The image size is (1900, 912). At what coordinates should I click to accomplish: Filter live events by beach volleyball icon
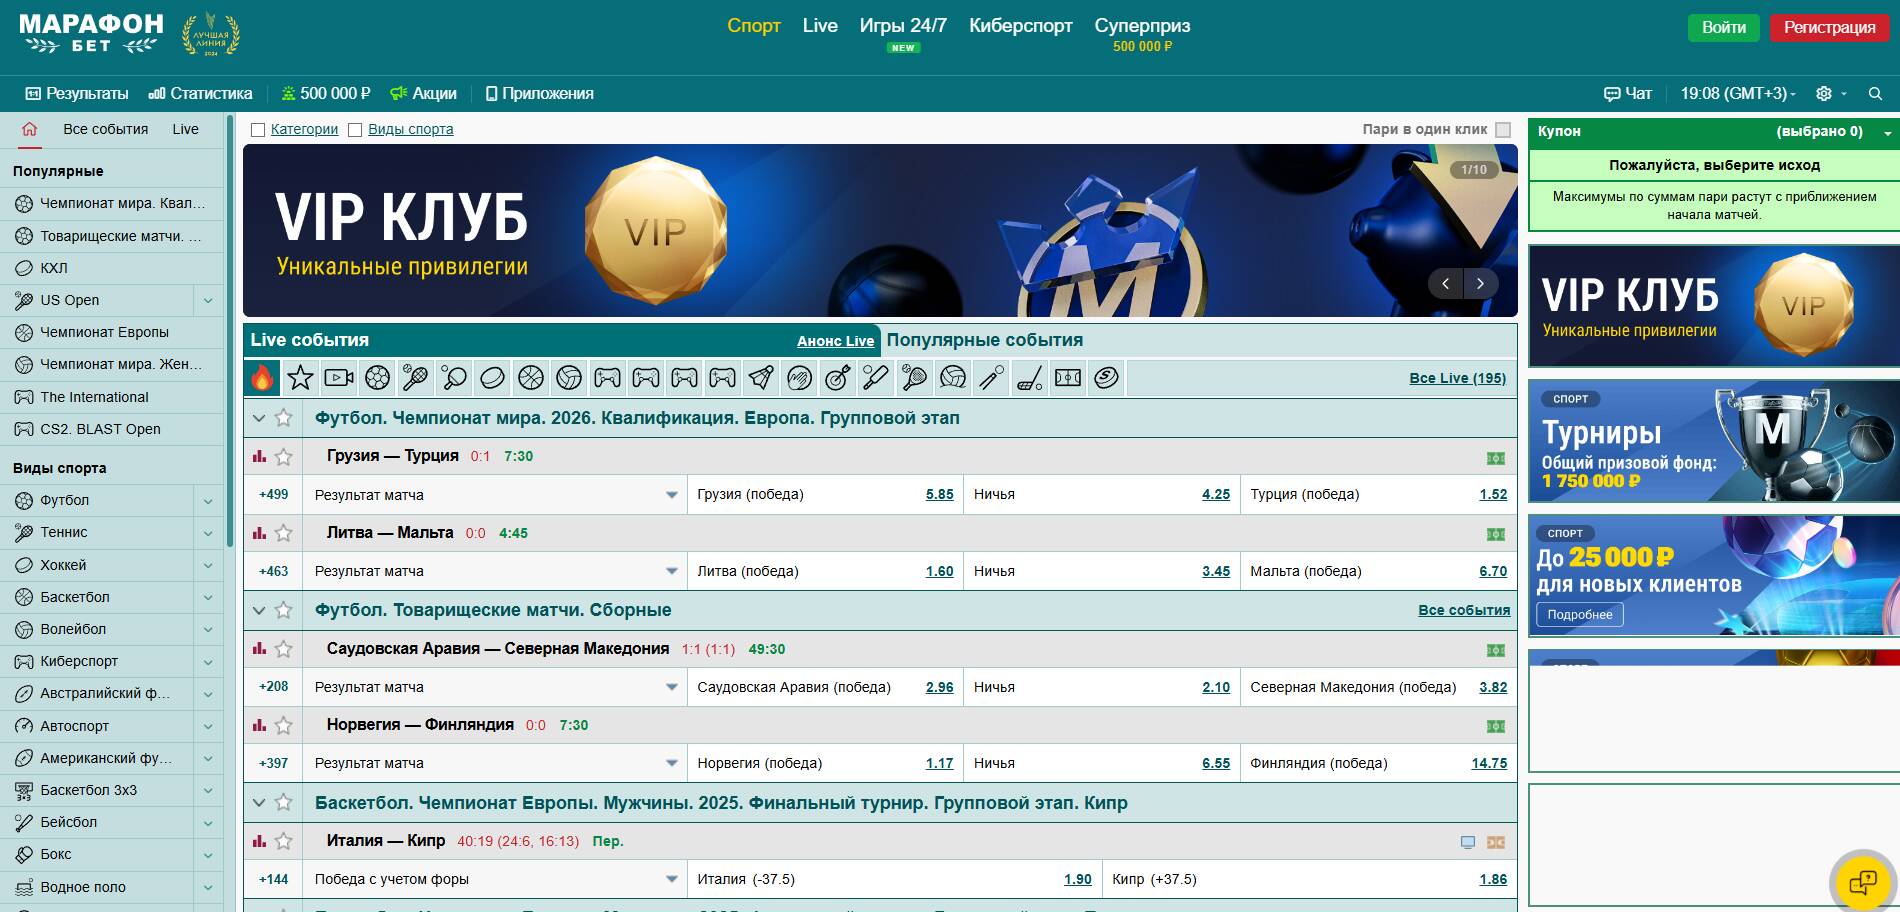(x=953, y=378)
